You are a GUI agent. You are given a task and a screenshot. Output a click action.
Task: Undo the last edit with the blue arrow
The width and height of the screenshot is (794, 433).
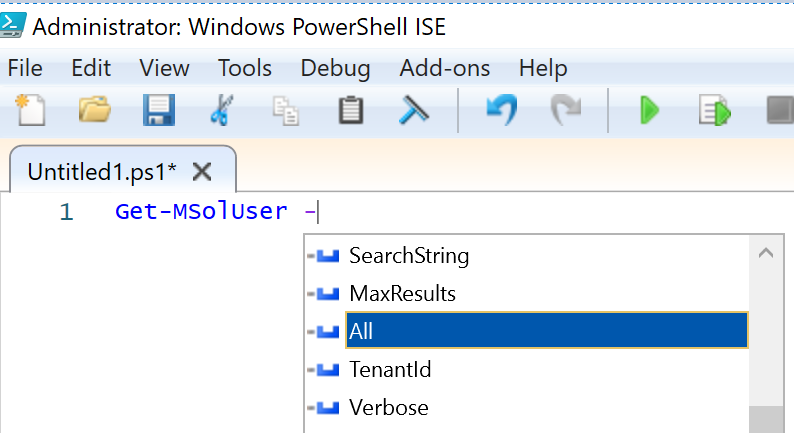pos(502,109)
